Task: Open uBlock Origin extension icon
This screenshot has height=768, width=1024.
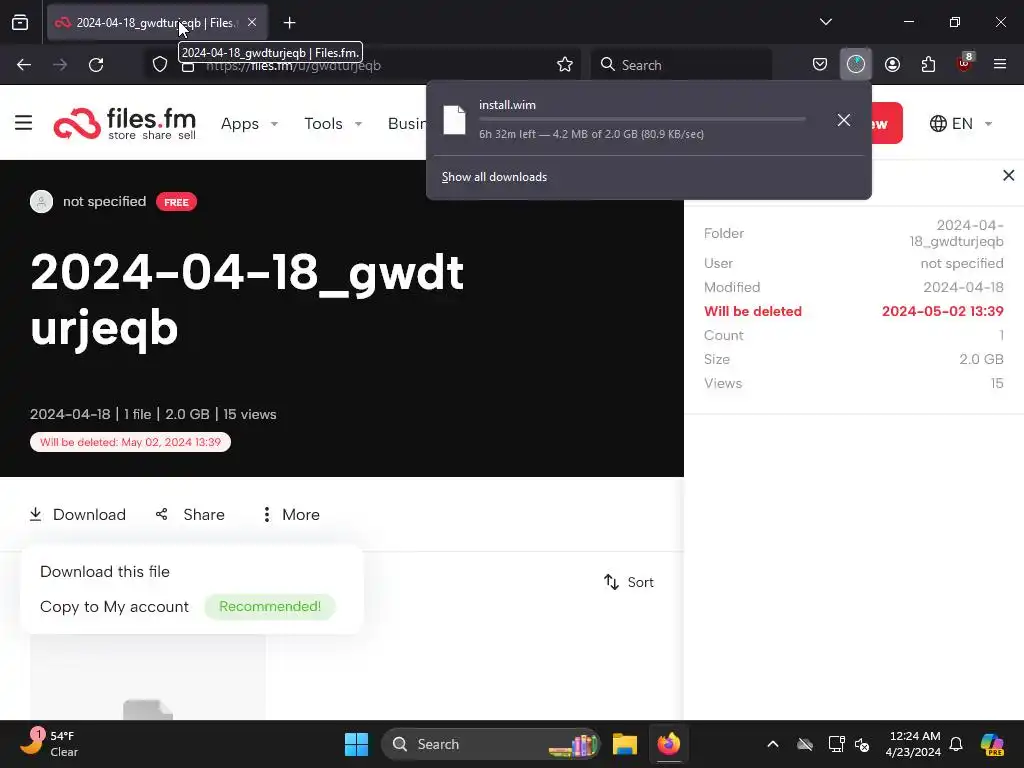Action: tap(965, 63)
